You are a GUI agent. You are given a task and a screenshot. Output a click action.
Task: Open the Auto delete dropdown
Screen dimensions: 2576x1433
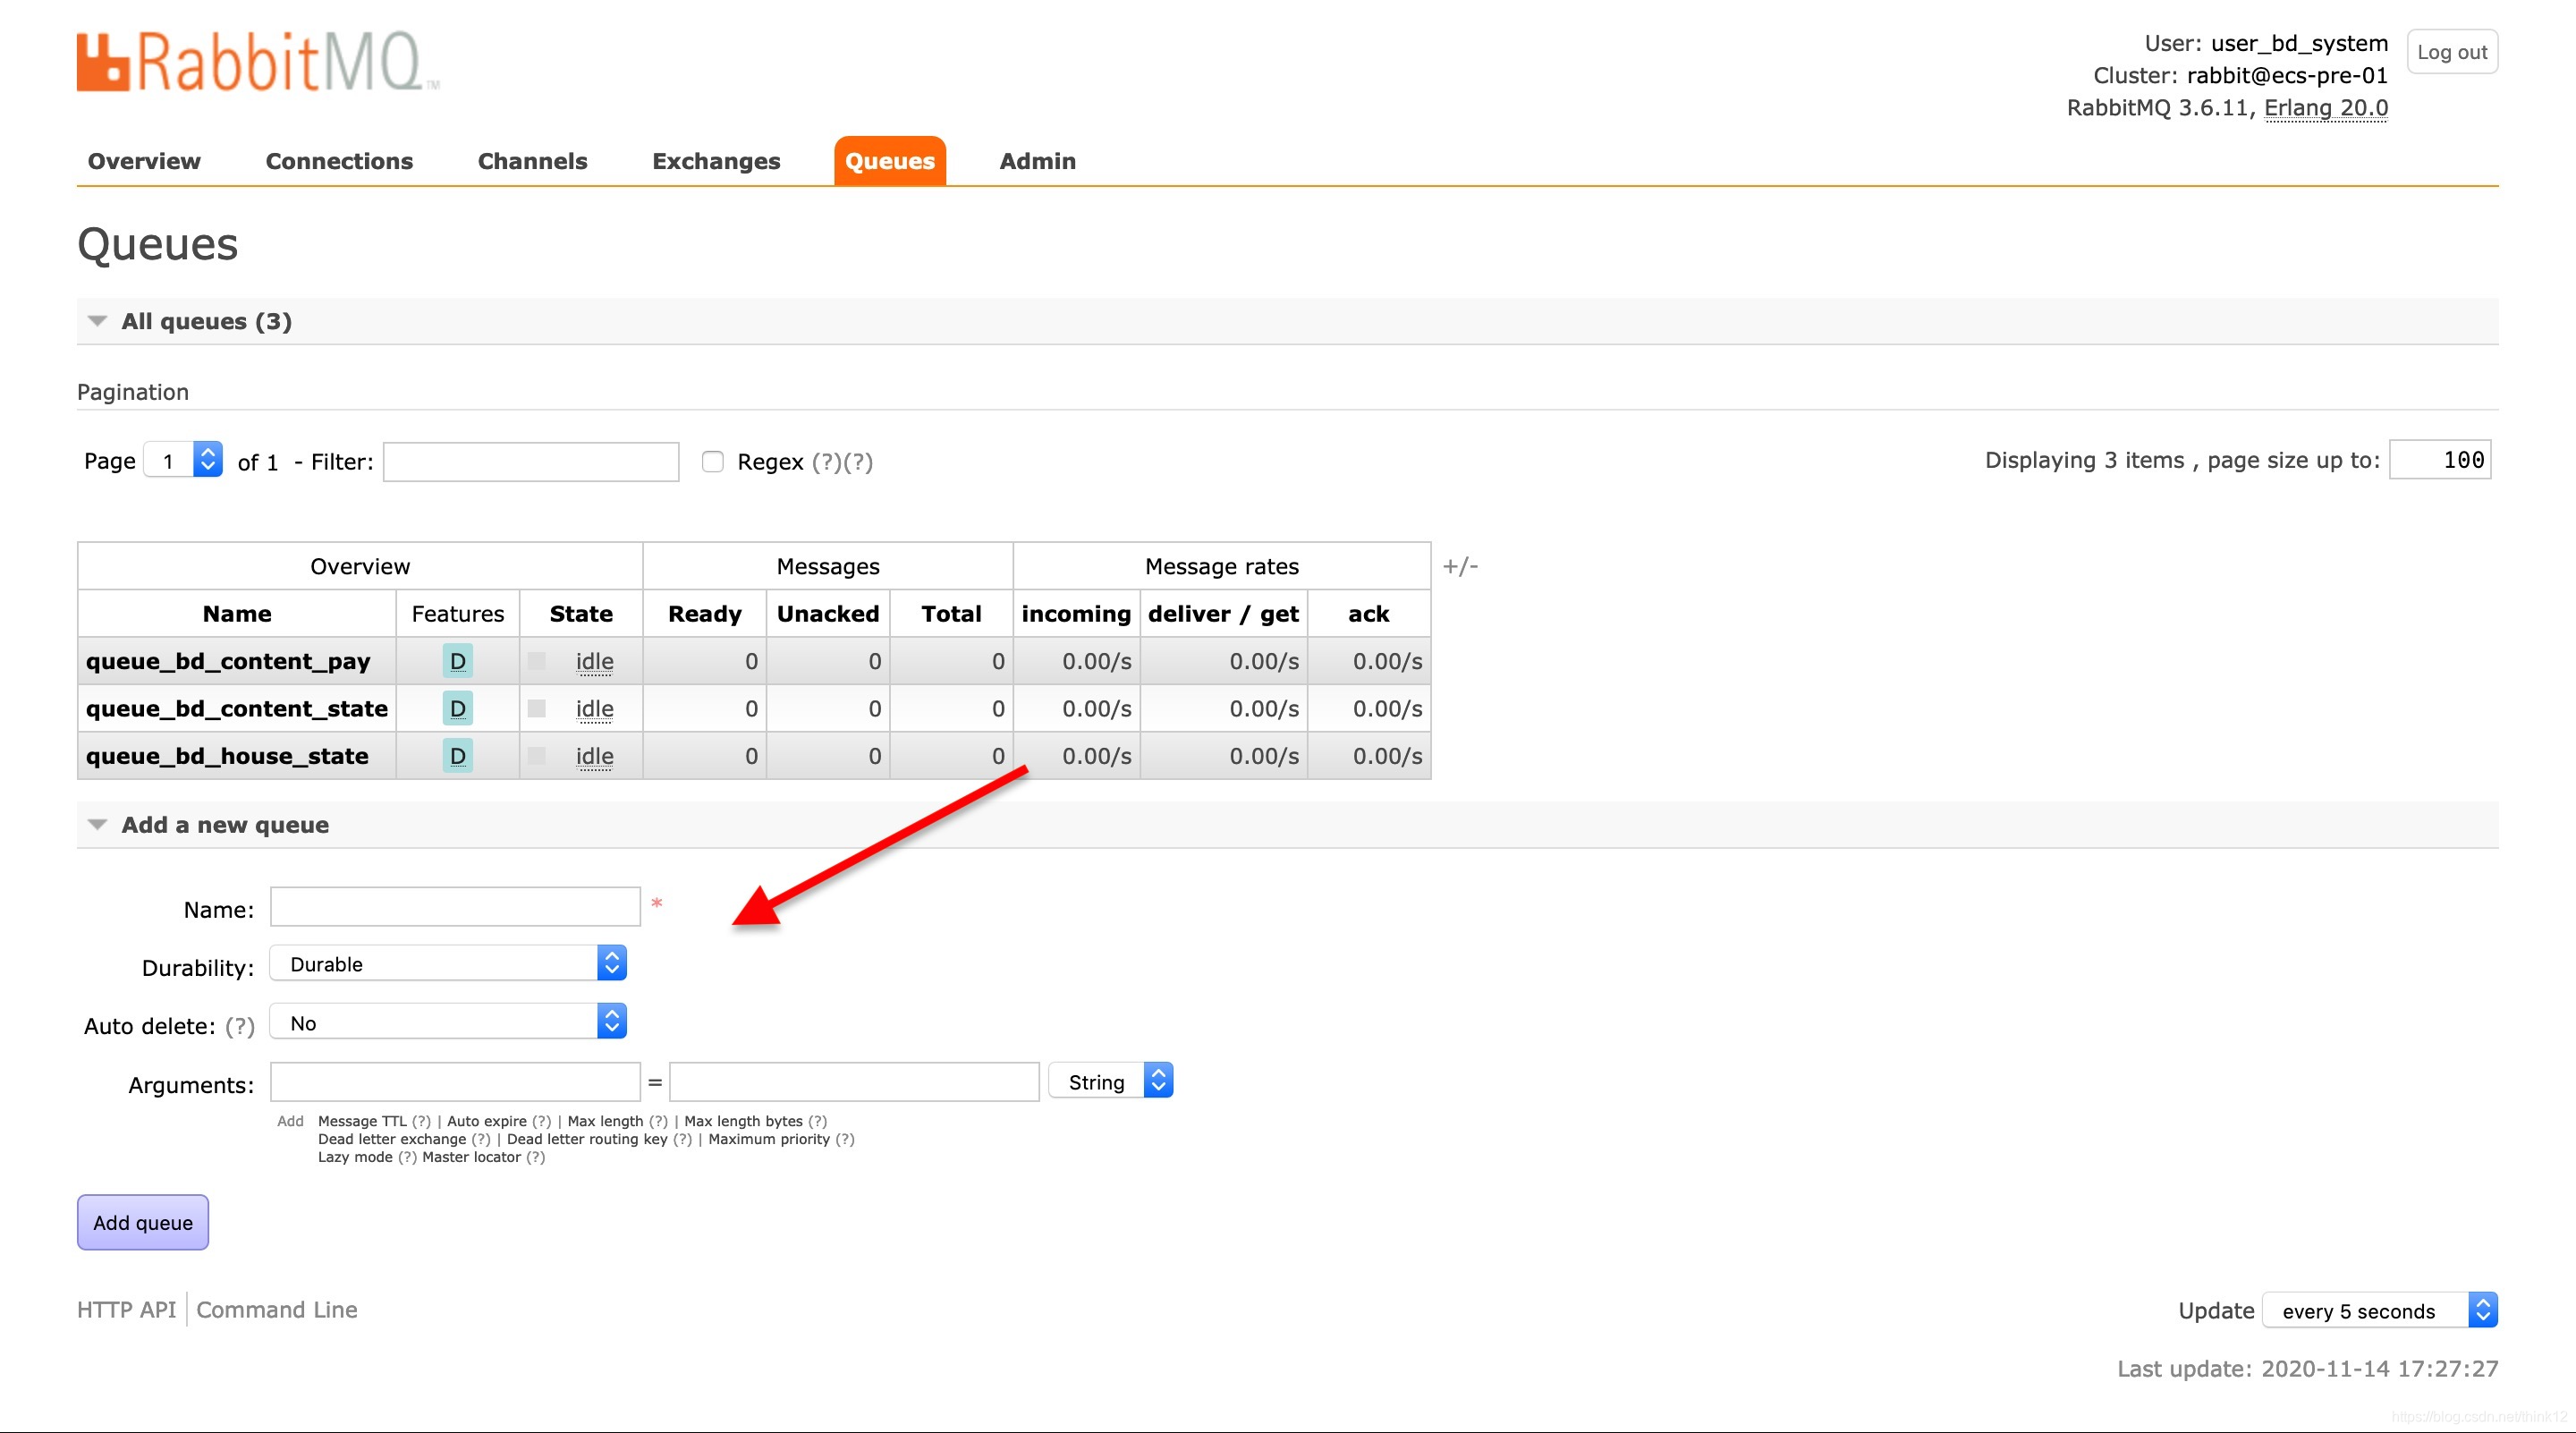(447, 1022)
